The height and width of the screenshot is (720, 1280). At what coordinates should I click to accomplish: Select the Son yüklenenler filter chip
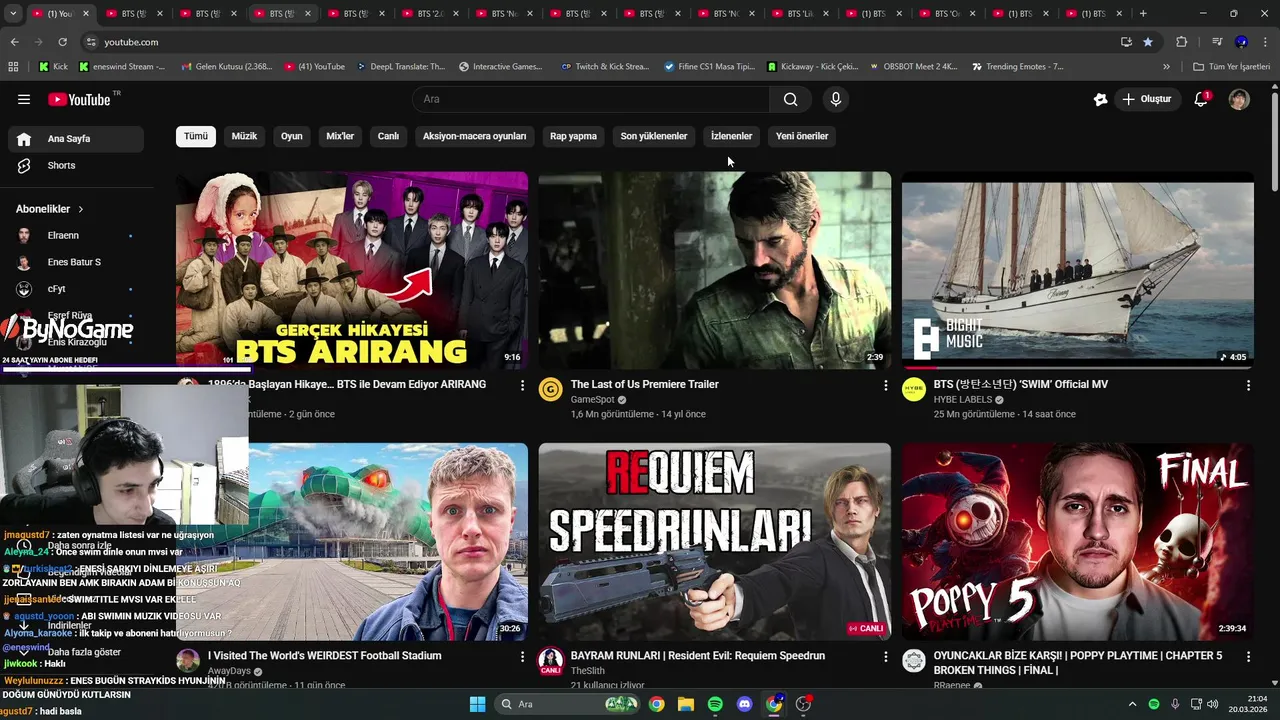click(x=654, y=136)
